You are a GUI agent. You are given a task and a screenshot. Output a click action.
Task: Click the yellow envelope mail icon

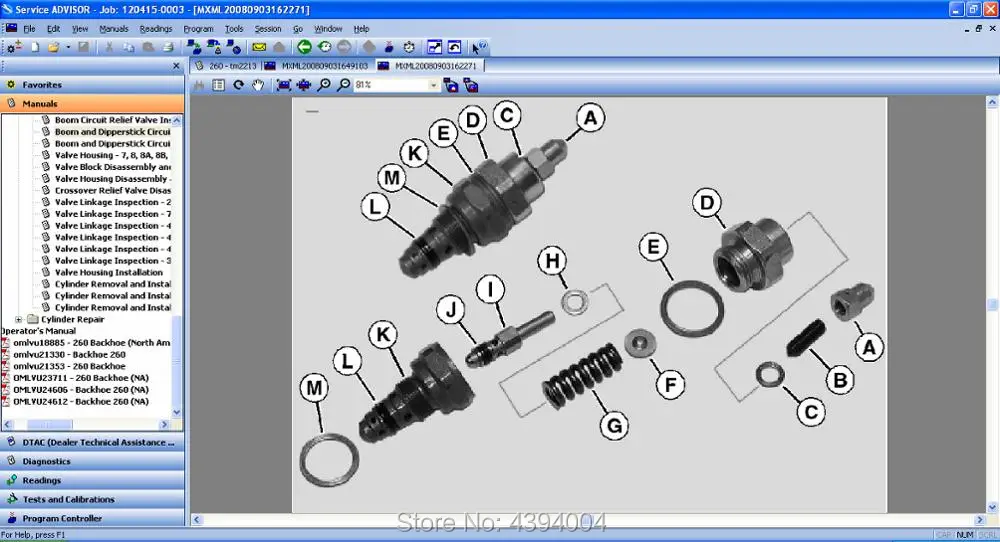pos(259,47)
